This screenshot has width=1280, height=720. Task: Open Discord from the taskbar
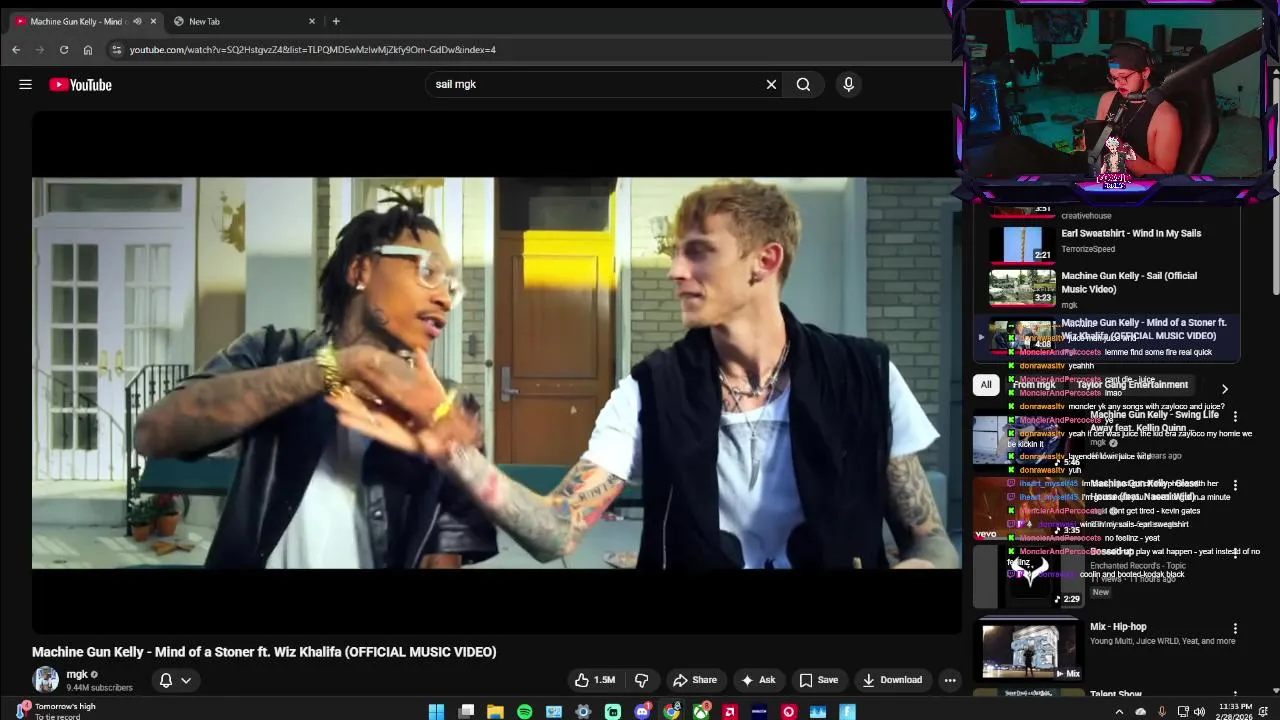pos(642,712)
